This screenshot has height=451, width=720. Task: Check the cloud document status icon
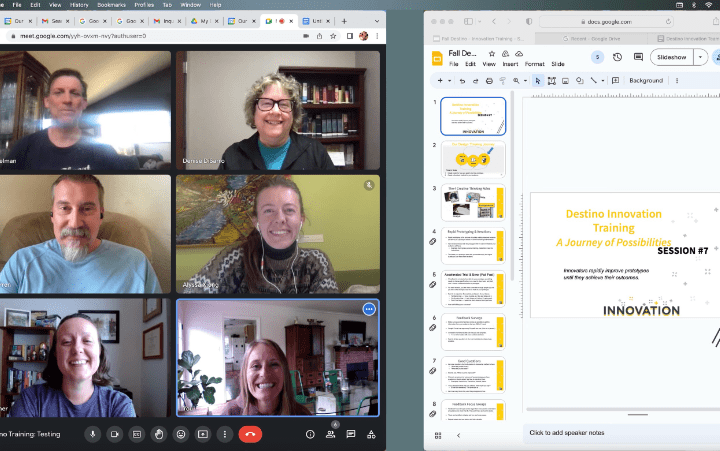click(x=519, y=54)
